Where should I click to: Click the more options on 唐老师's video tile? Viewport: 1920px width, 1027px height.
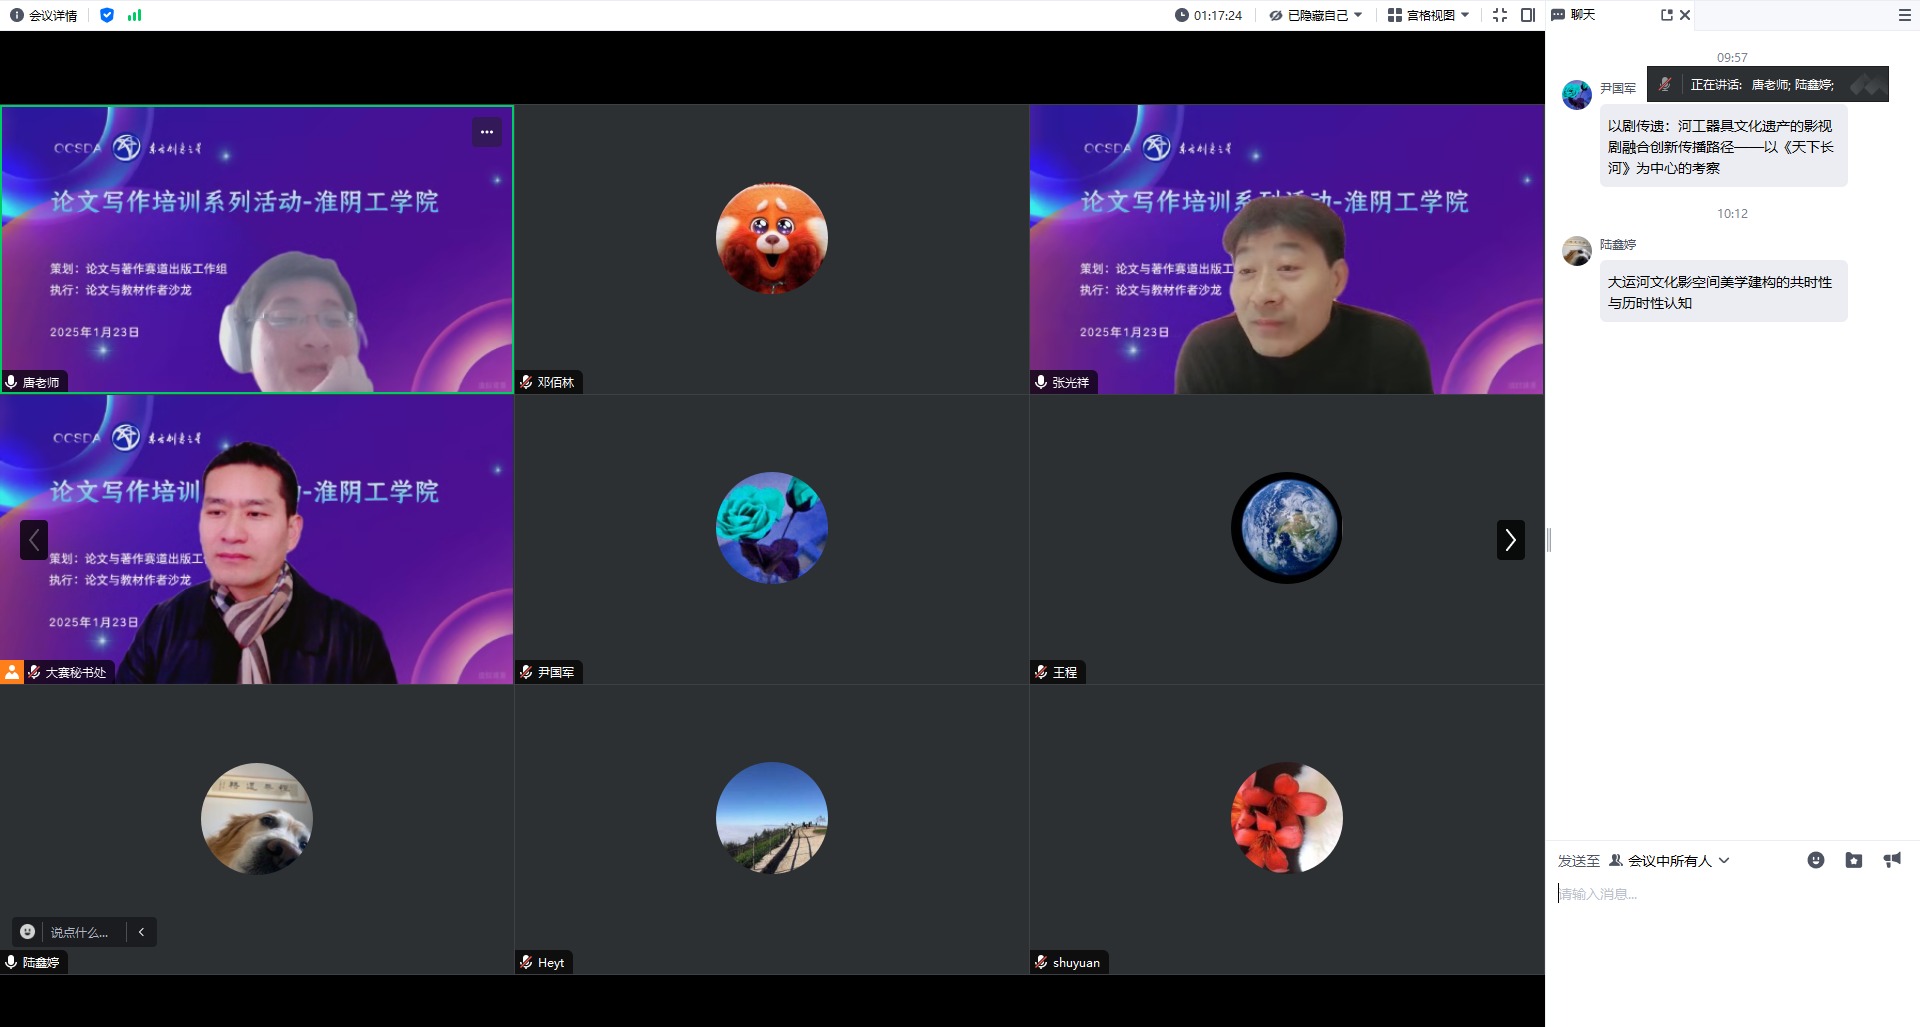487,131
